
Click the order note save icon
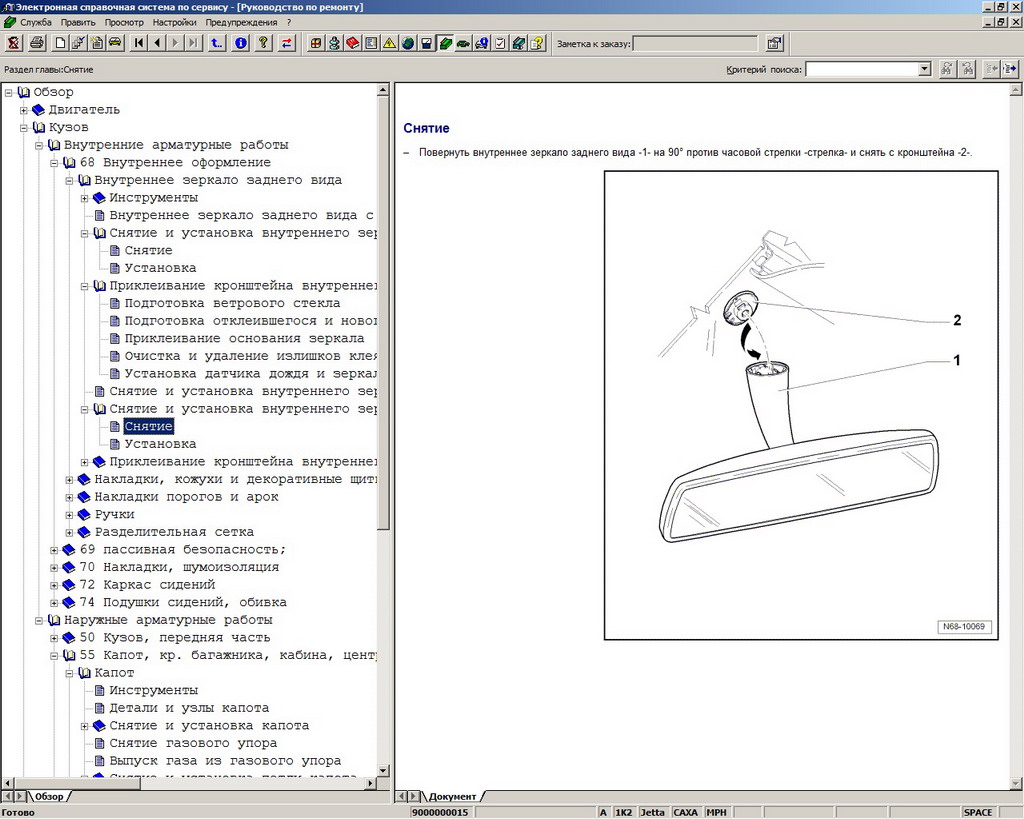774,44
